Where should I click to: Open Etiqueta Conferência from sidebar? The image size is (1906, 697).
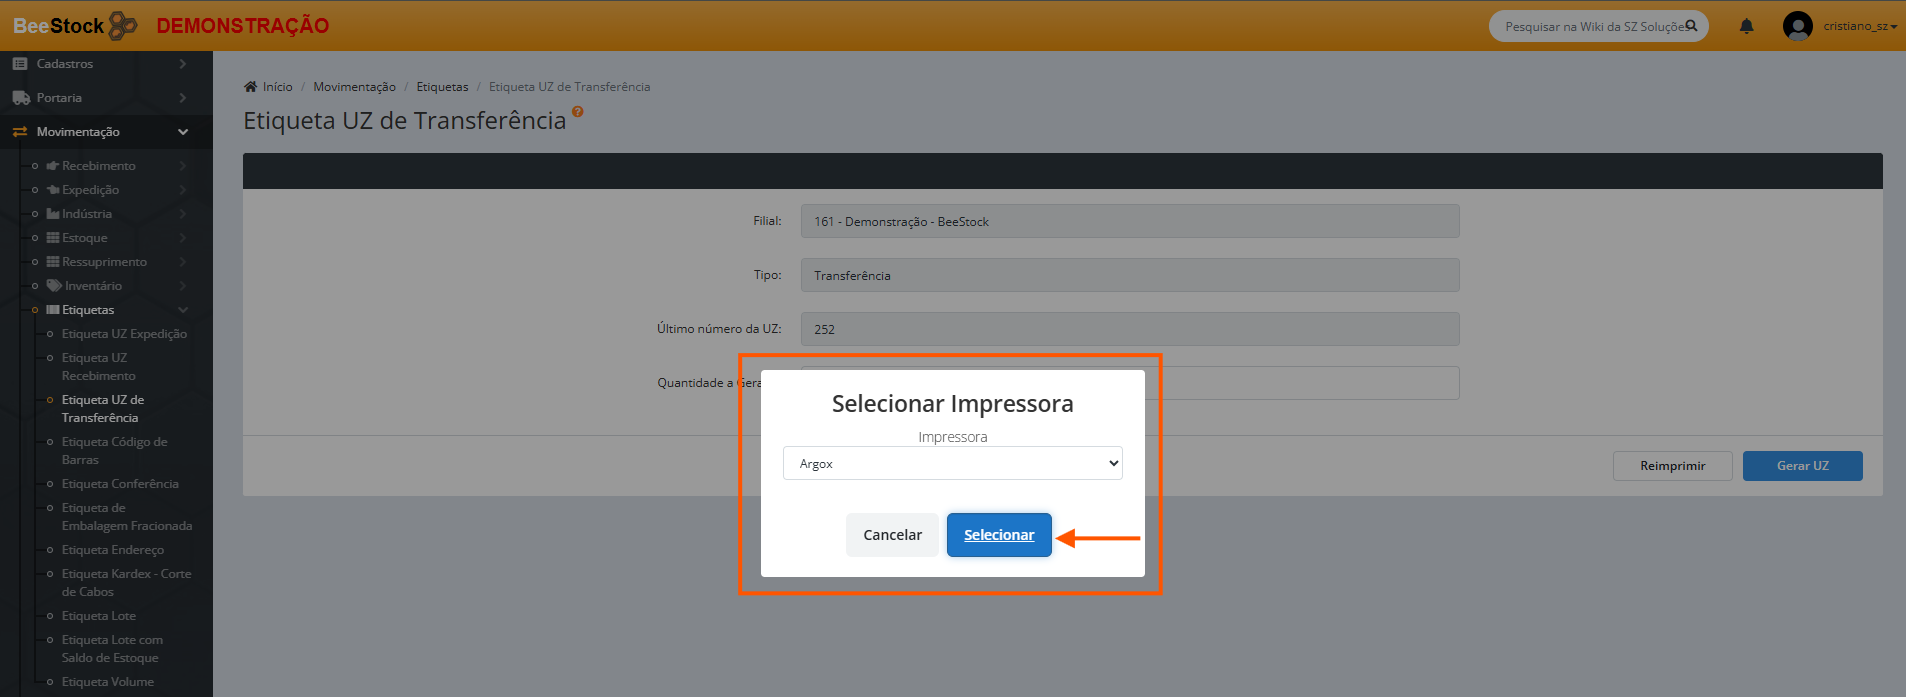(x=120, y=484)
